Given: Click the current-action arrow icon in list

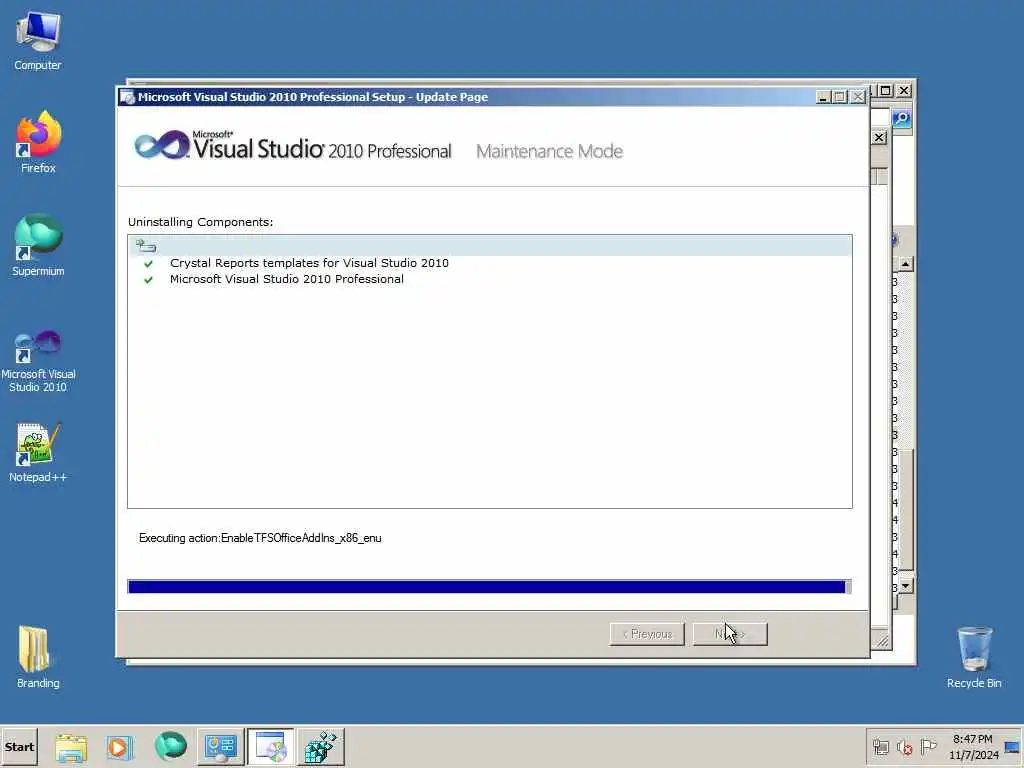Looking at the screenshot, I should (146, 246).
